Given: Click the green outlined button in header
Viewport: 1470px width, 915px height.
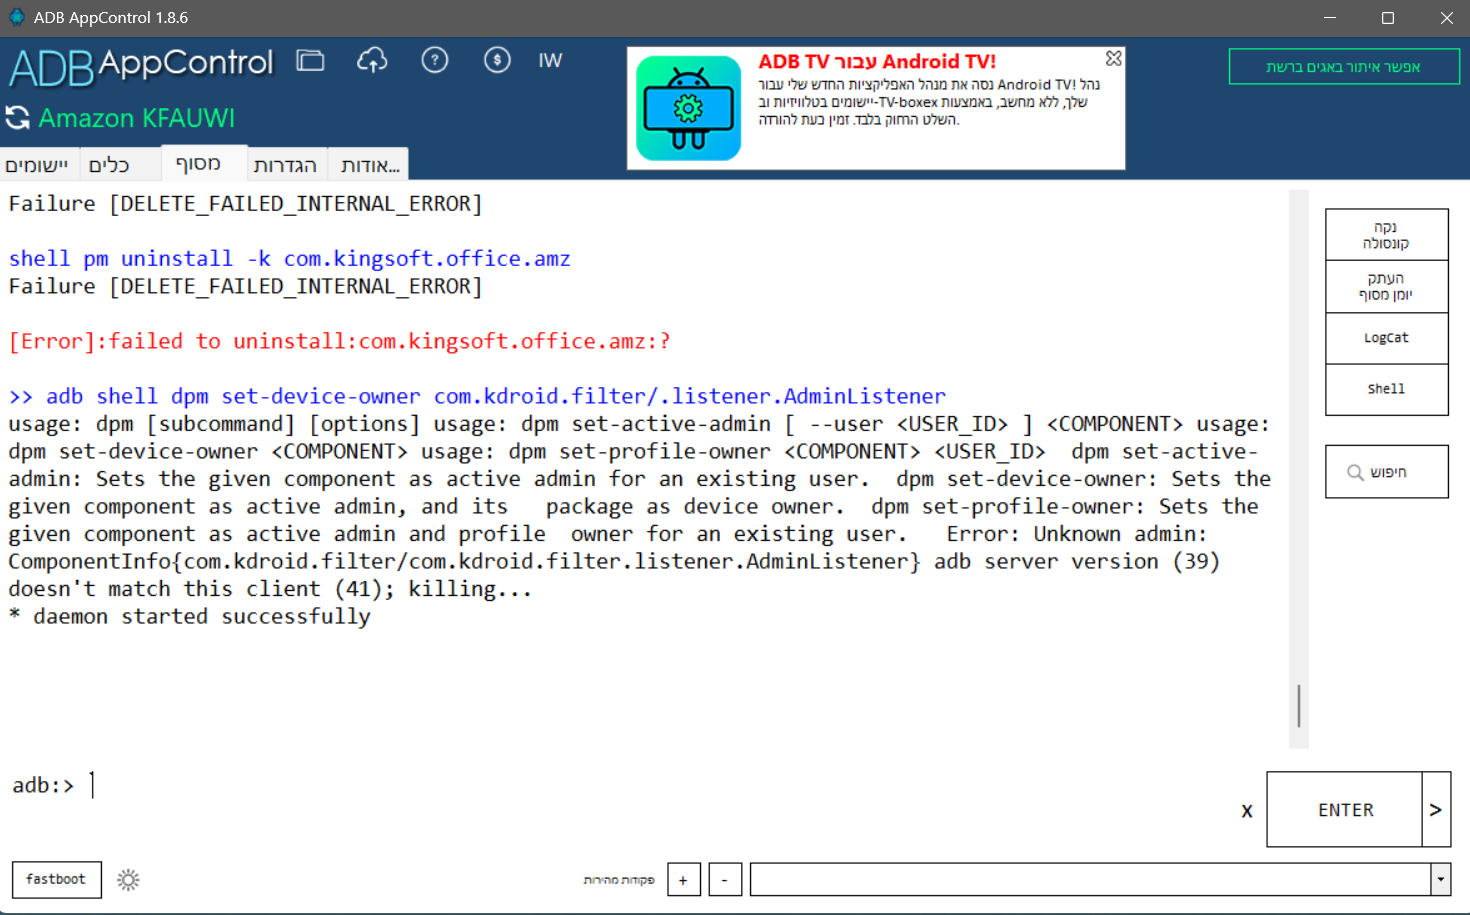Looking at the screenshot, I should click(1344, 67).
